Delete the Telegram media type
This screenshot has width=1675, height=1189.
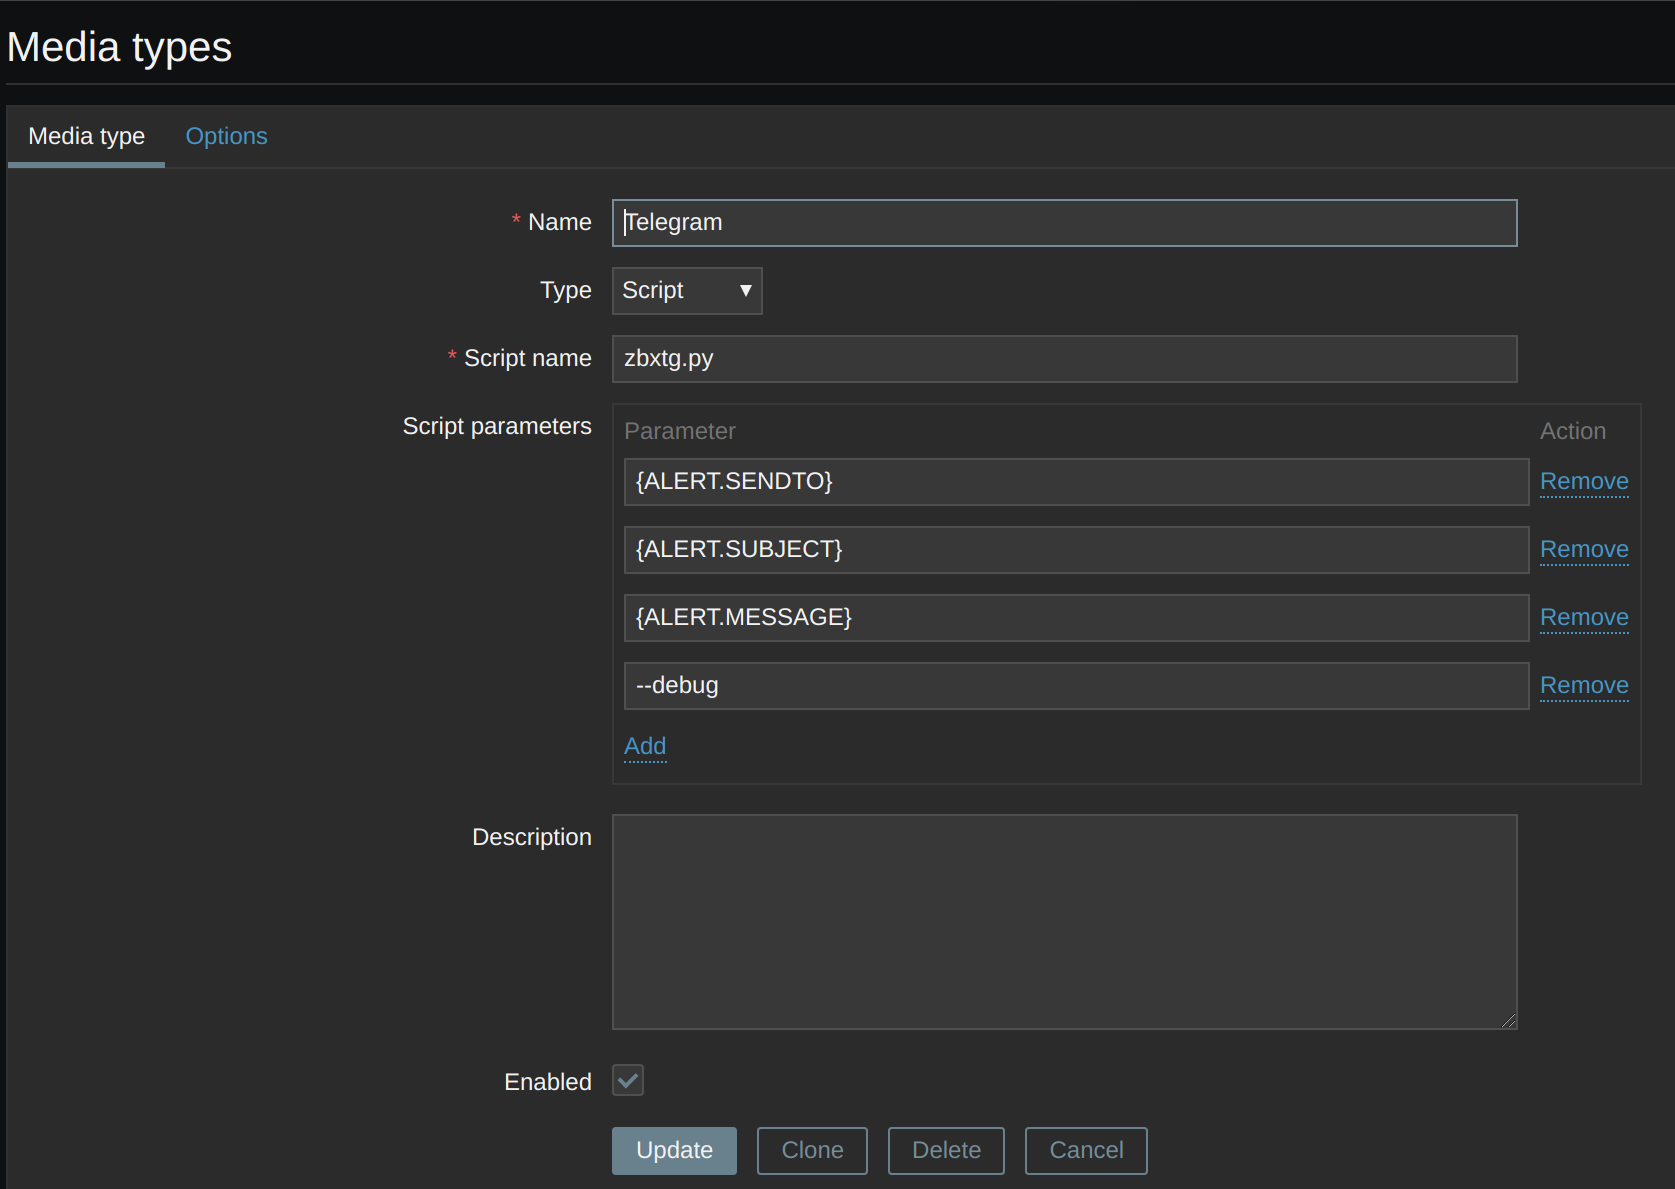946,1151
